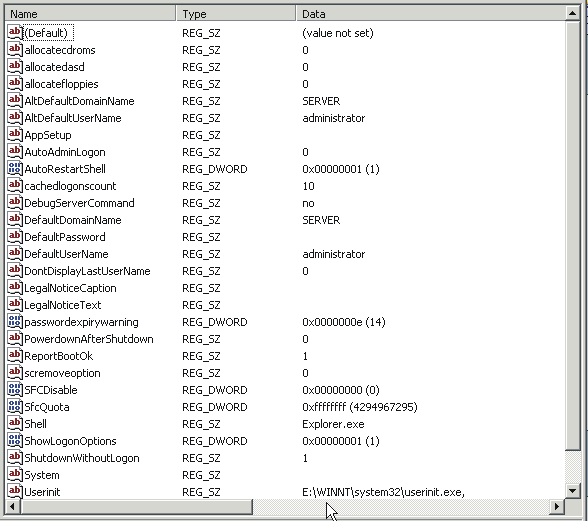Image resolution: width=588 pixels, height=521 pixels.
Task: Select the AutoAdminLogon value icon
Action: [15, 152]
